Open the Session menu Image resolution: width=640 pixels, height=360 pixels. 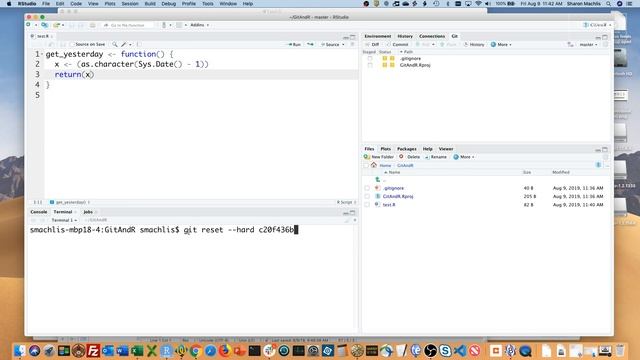130,4
